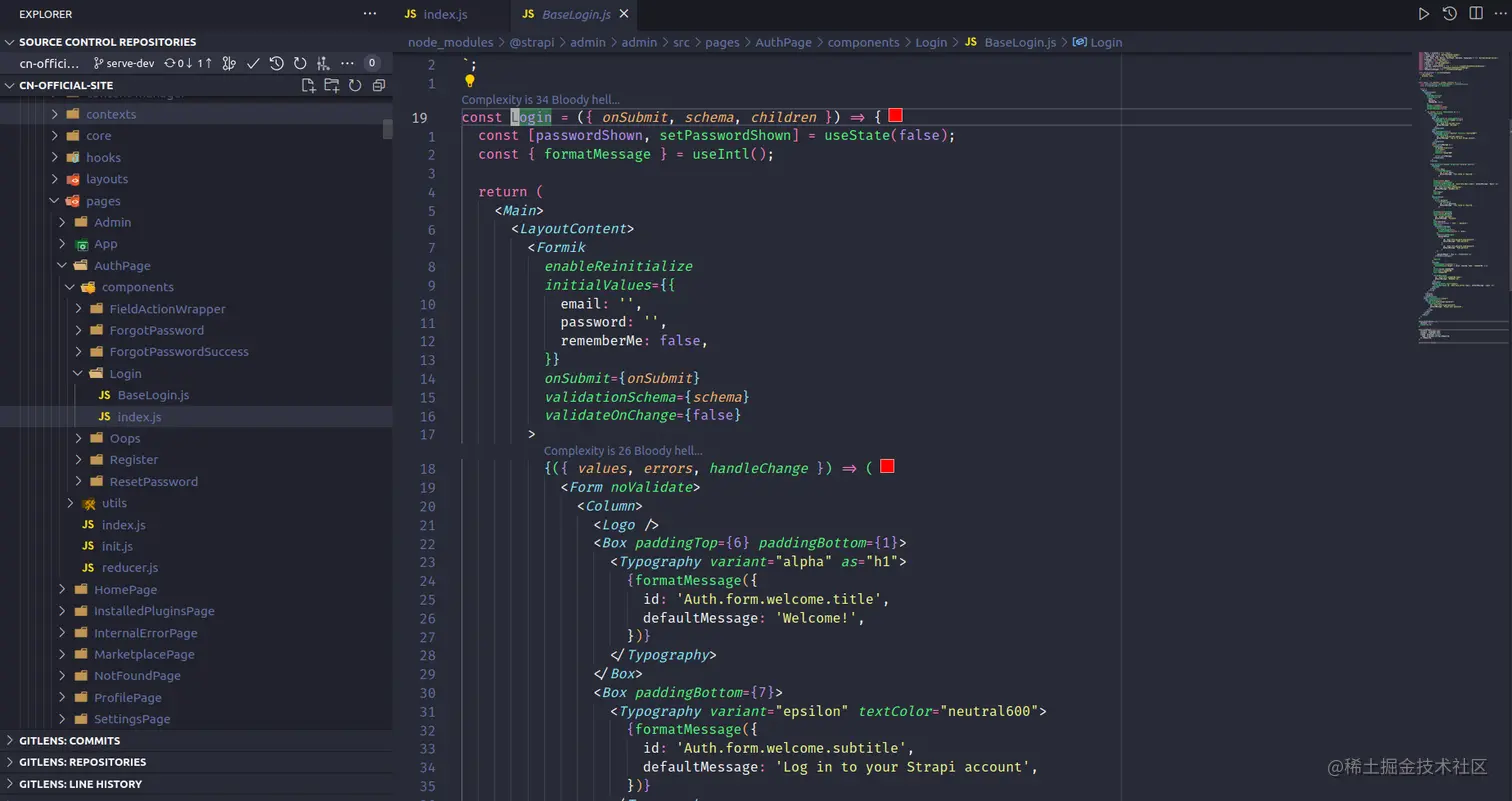
Task: Click the node_modules breadcrumb
Action: 450,42
